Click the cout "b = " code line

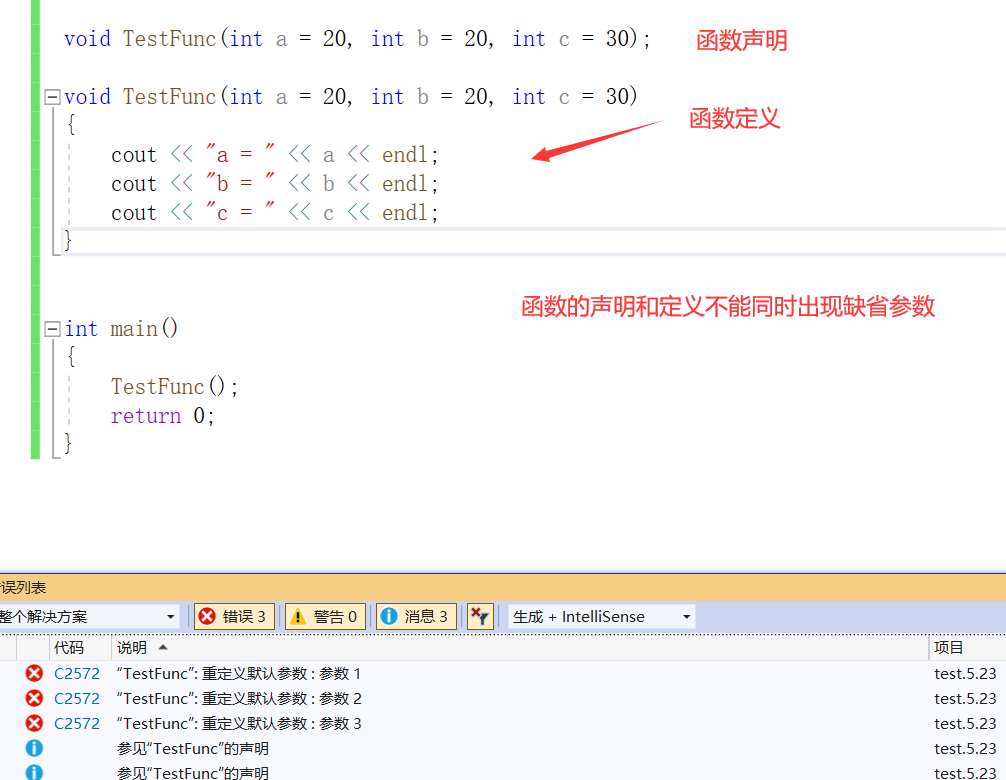[275, 184]
